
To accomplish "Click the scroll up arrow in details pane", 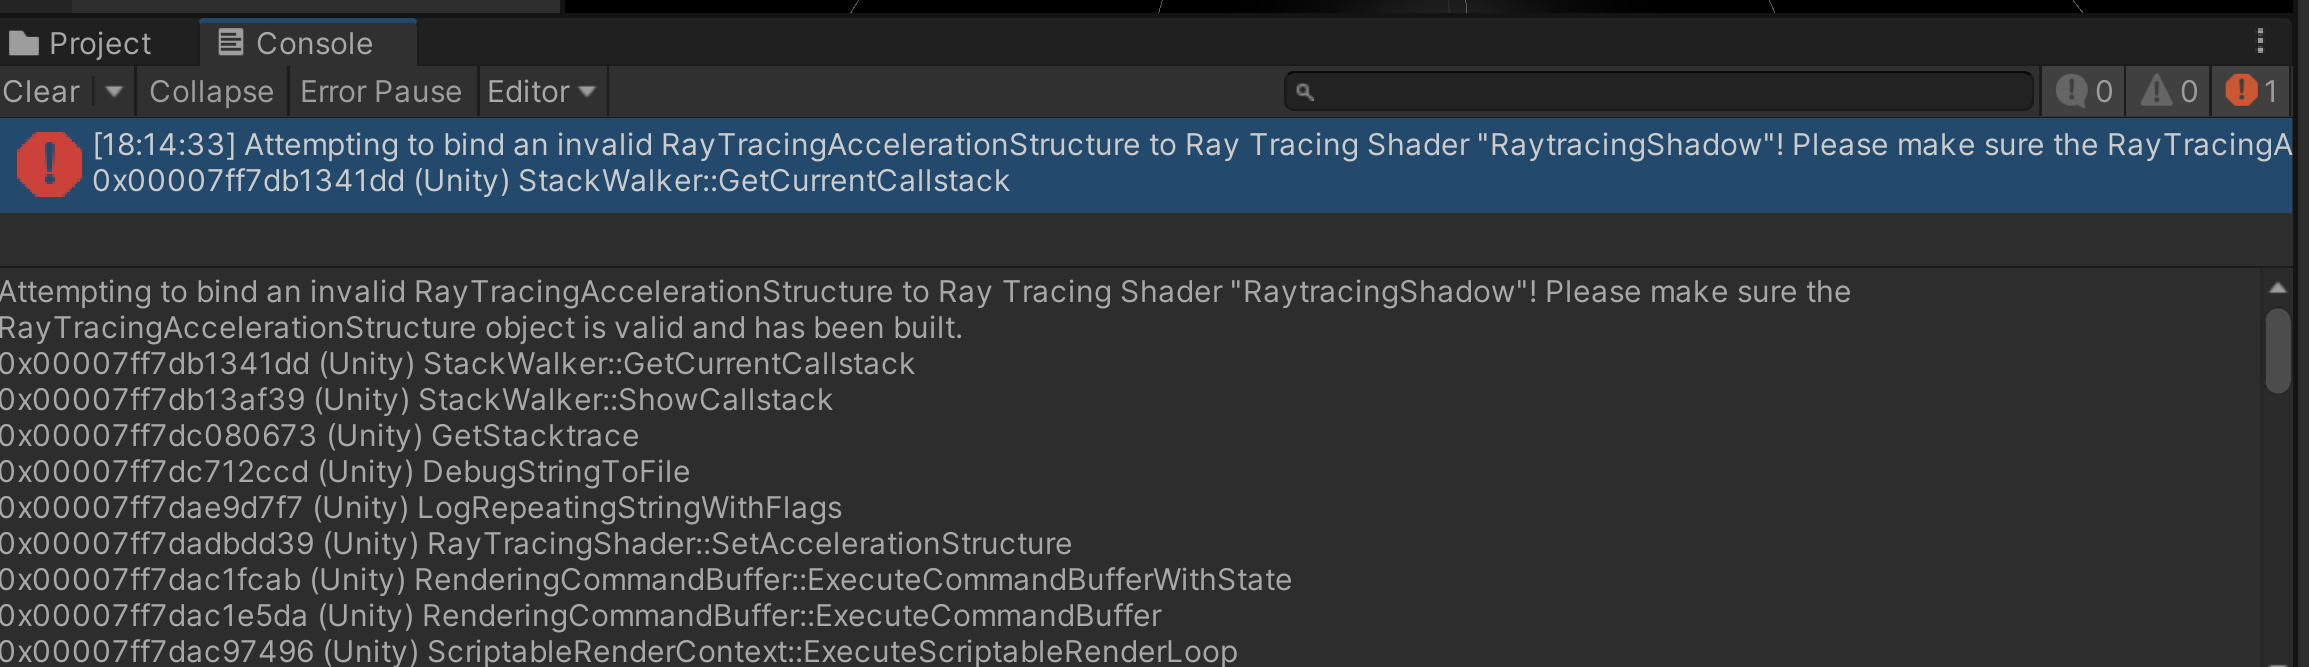I will (x=2278, y=288).
